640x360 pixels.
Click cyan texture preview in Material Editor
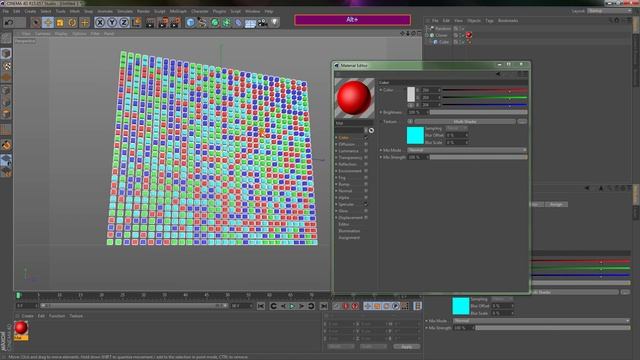click(x=415, y=135)
